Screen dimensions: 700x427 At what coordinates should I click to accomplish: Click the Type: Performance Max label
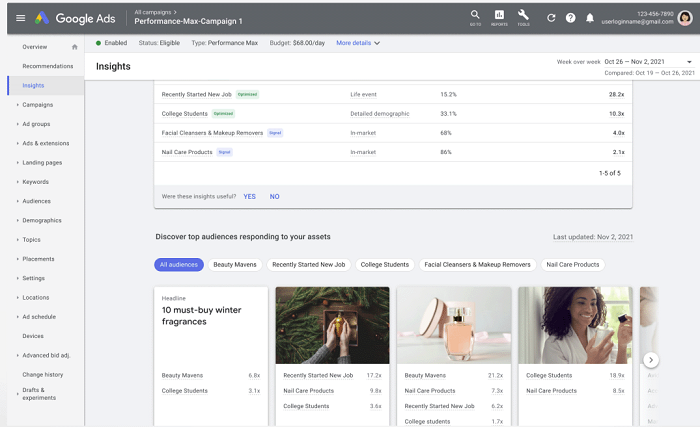pos(225,43)
